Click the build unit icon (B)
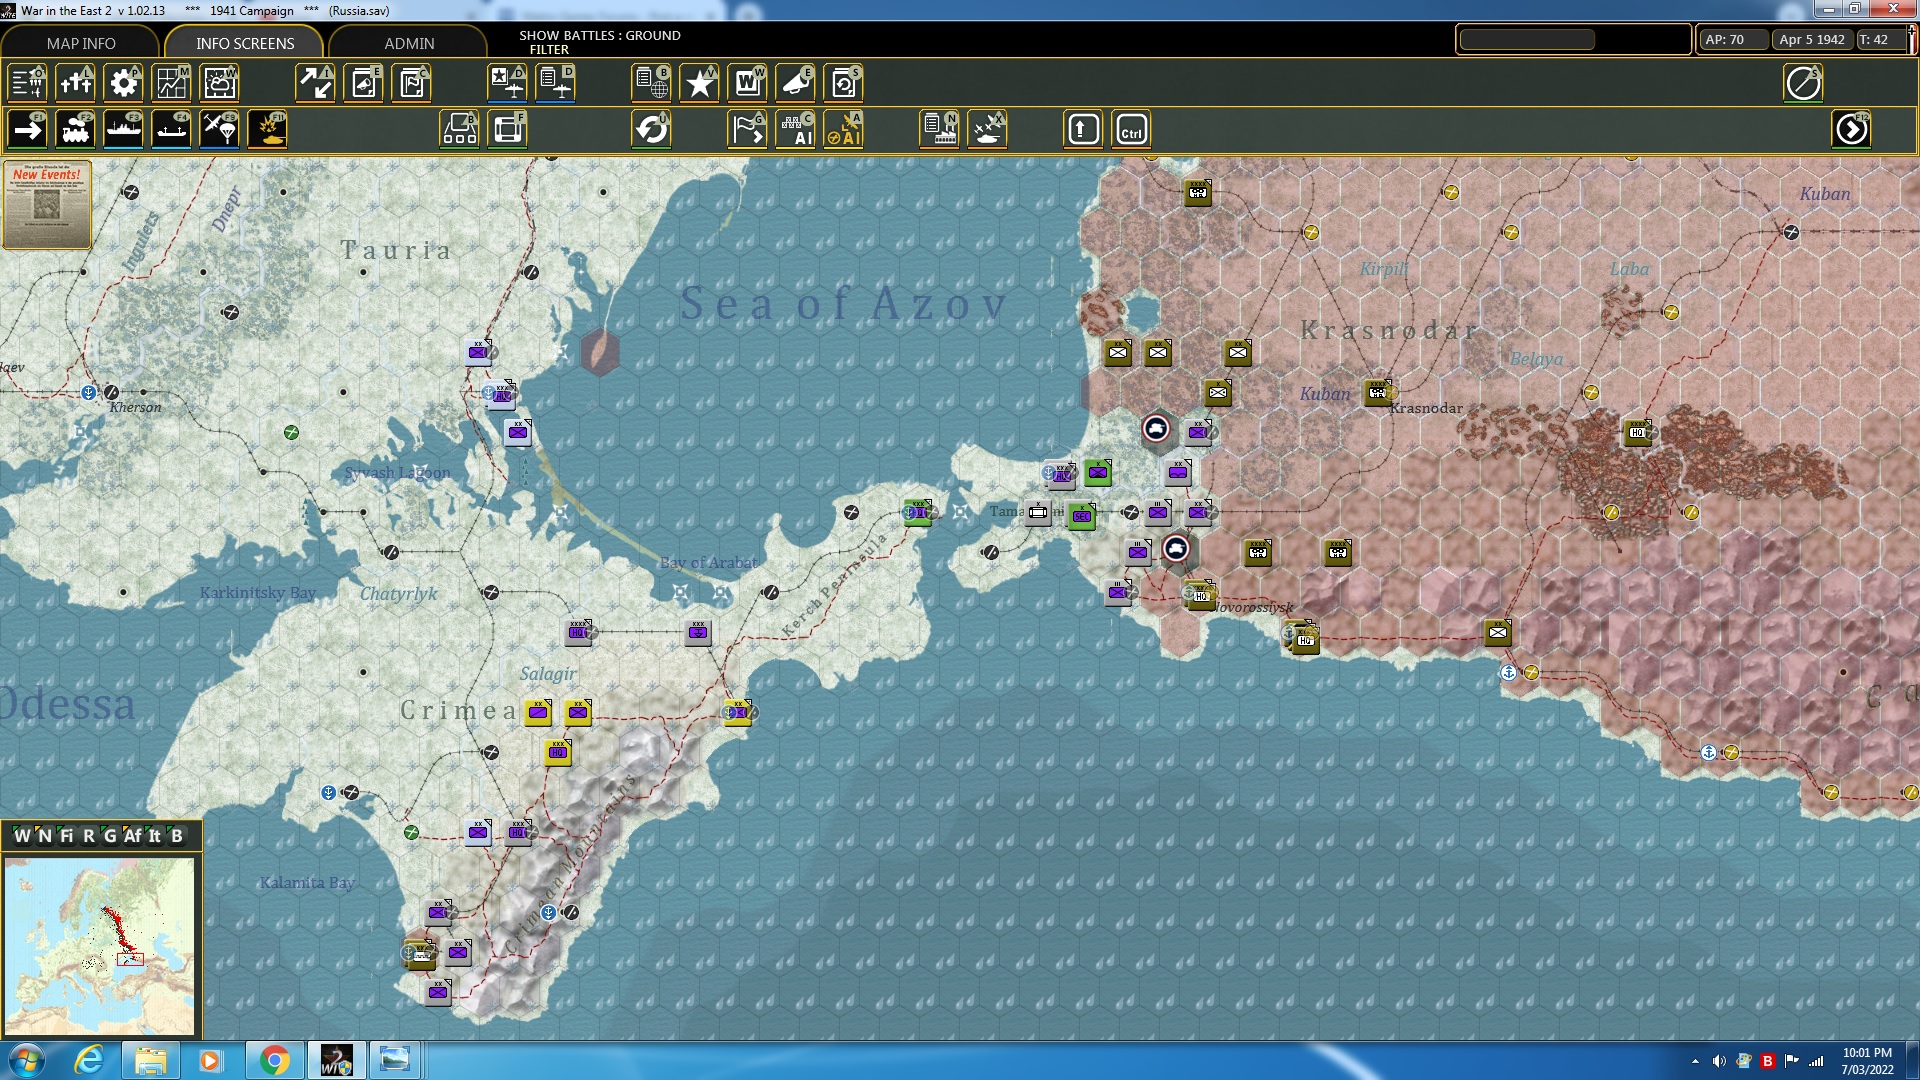The width and height of the screenshot is (1920, 1080). pos(460,129)
